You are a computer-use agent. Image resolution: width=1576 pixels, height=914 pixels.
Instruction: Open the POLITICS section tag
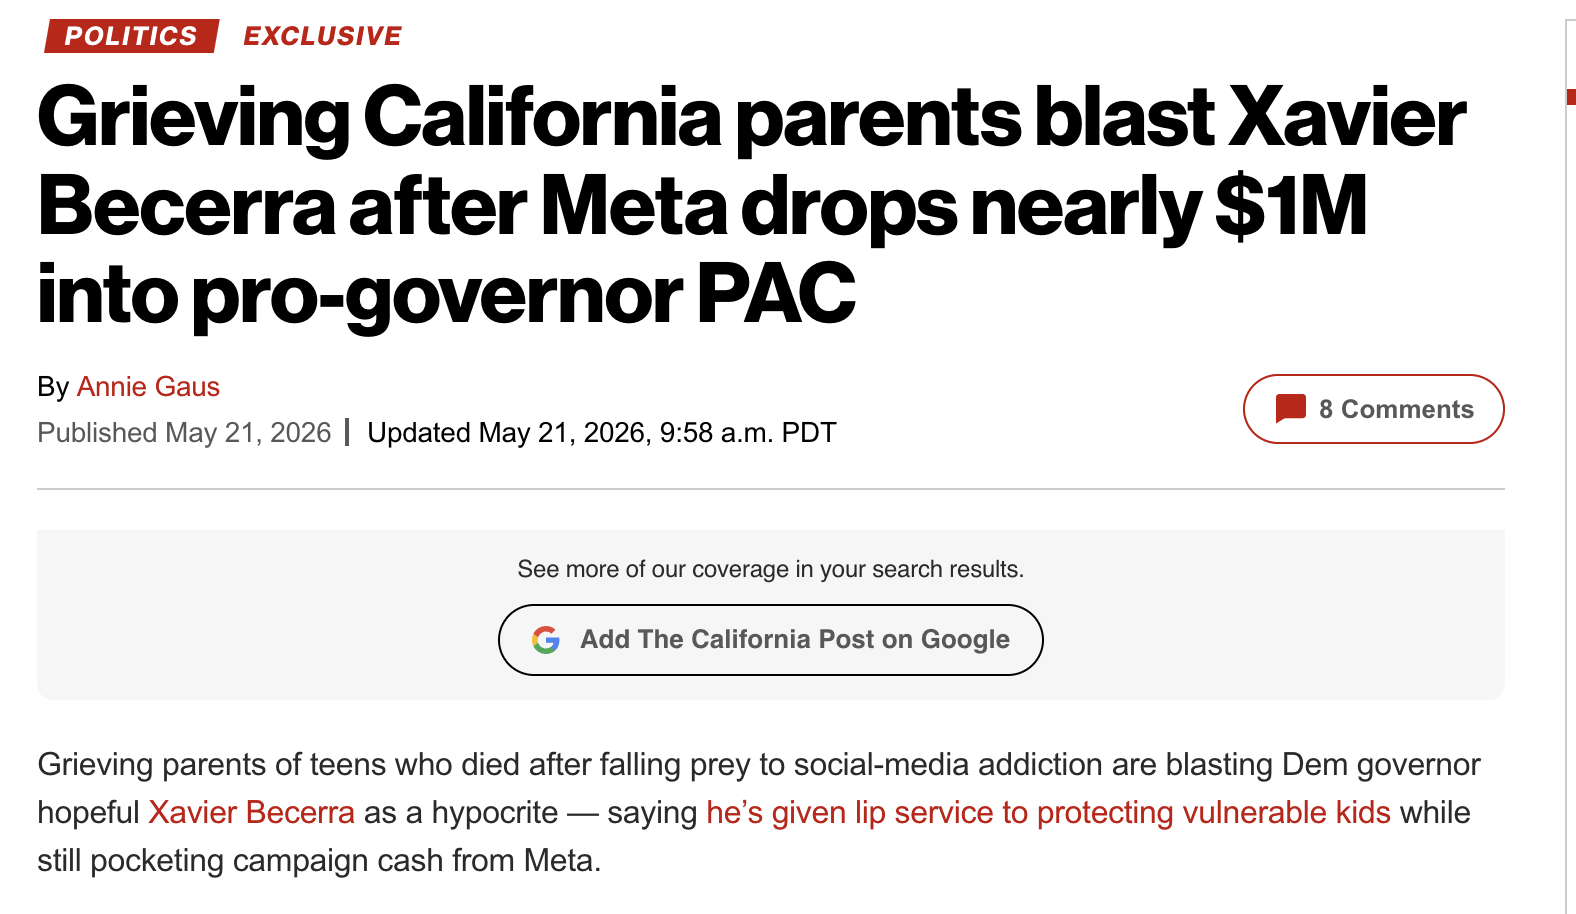pos(131,36)
